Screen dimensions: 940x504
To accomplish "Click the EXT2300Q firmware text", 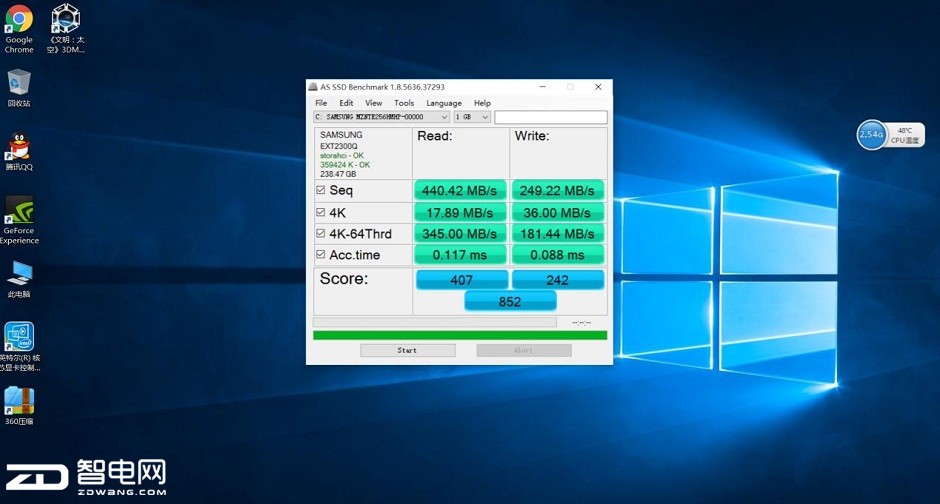I will click(x=339, y=146).
